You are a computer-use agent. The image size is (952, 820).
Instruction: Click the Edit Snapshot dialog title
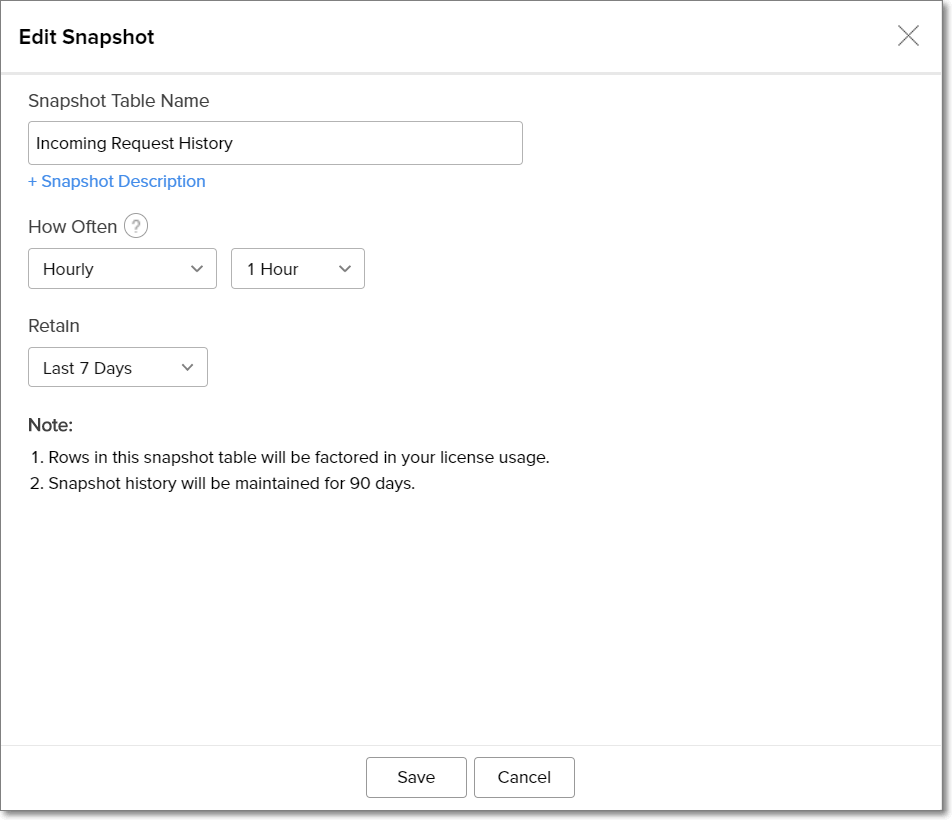pos(86,38)
